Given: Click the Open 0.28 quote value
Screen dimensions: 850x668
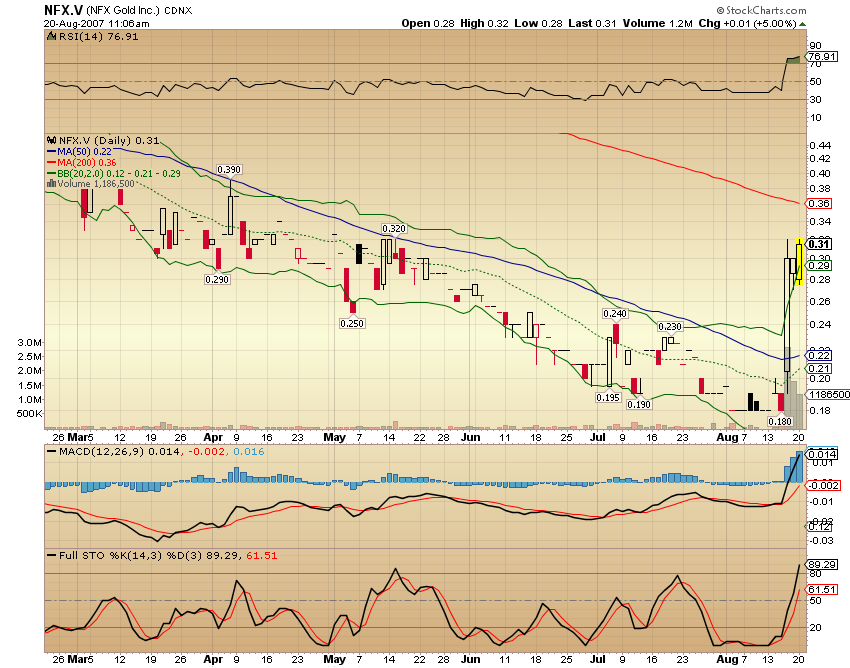Looking at the screenshot, I should (x=428, y=23).
